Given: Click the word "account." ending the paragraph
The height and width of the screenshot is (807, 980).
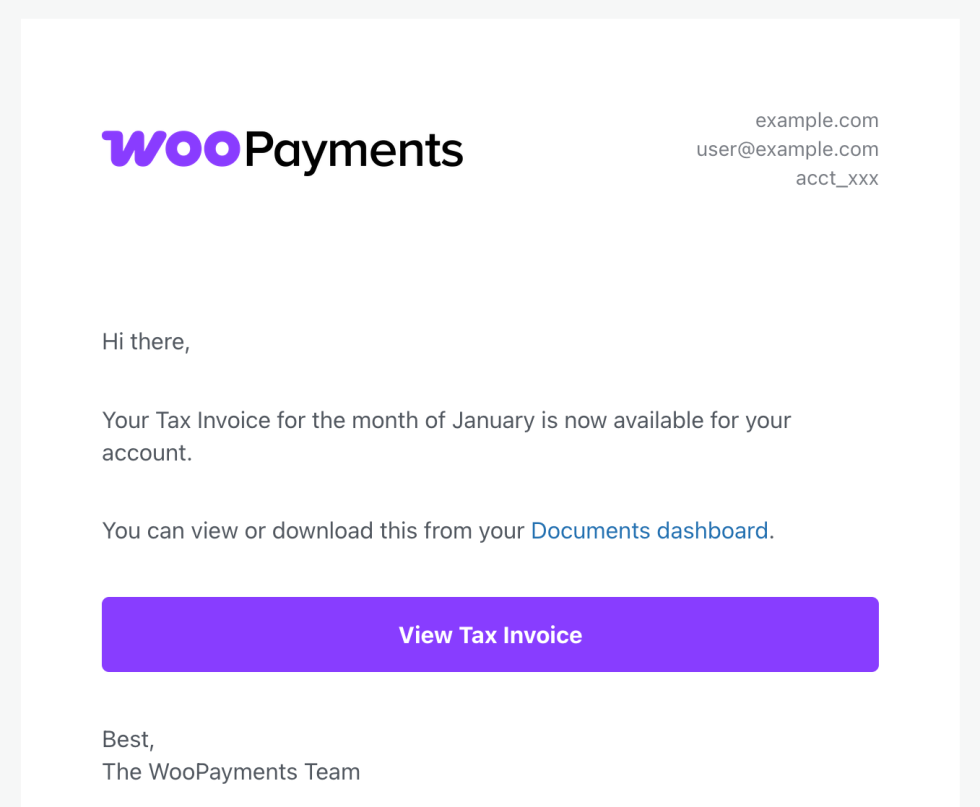Looking at the screenshot, I should click(146, 452).
